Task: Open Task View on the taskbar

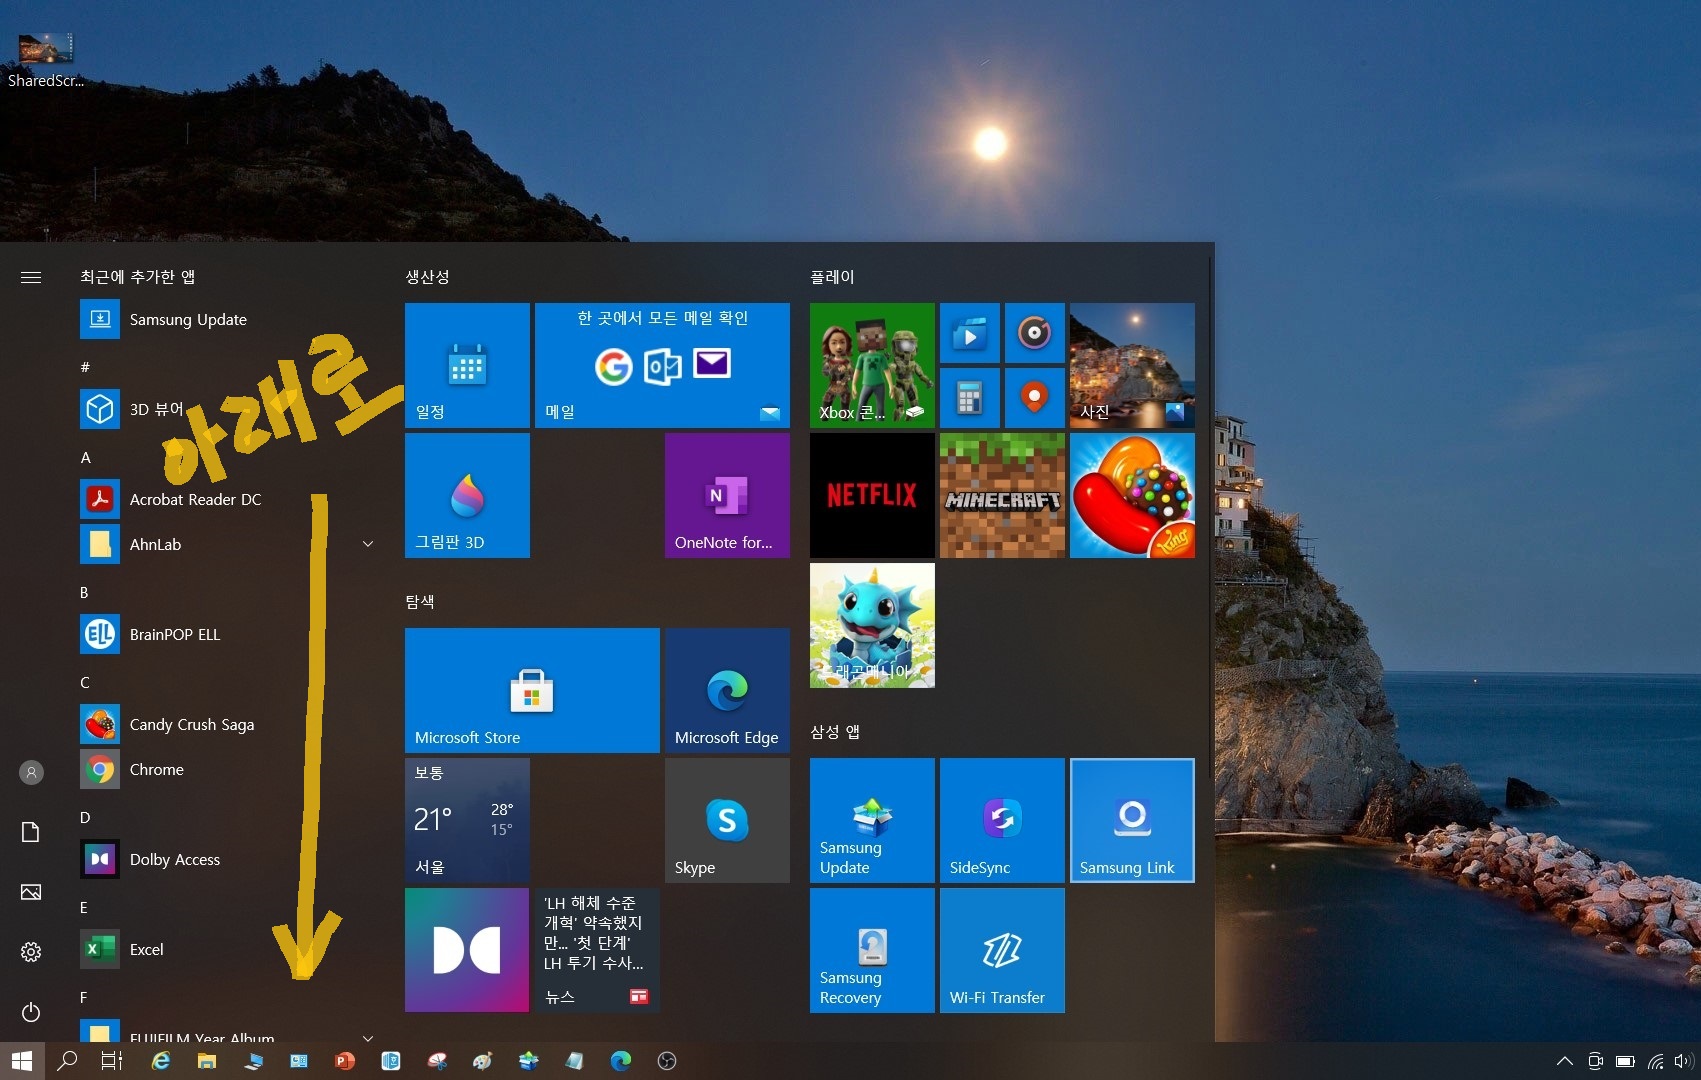Action: click(x=112, y=1061)
